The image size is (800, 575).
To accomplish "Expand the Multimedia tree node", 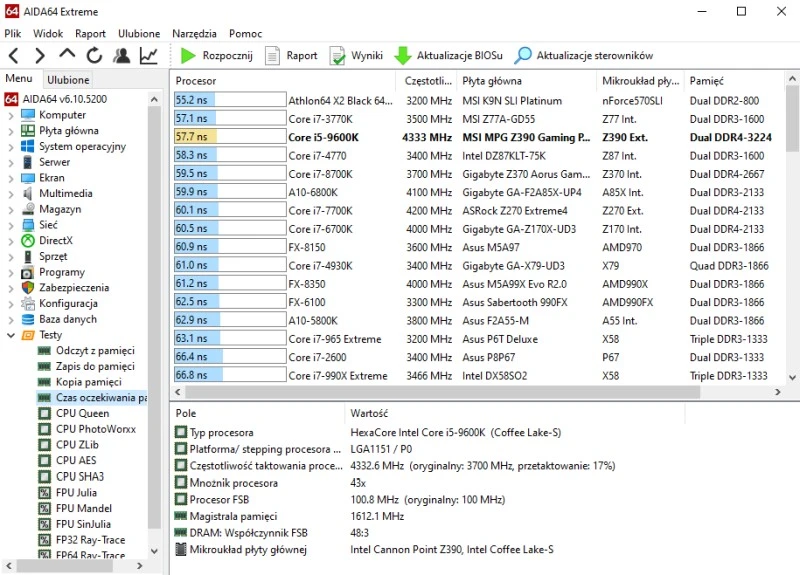I will click(x=11, y=194).
